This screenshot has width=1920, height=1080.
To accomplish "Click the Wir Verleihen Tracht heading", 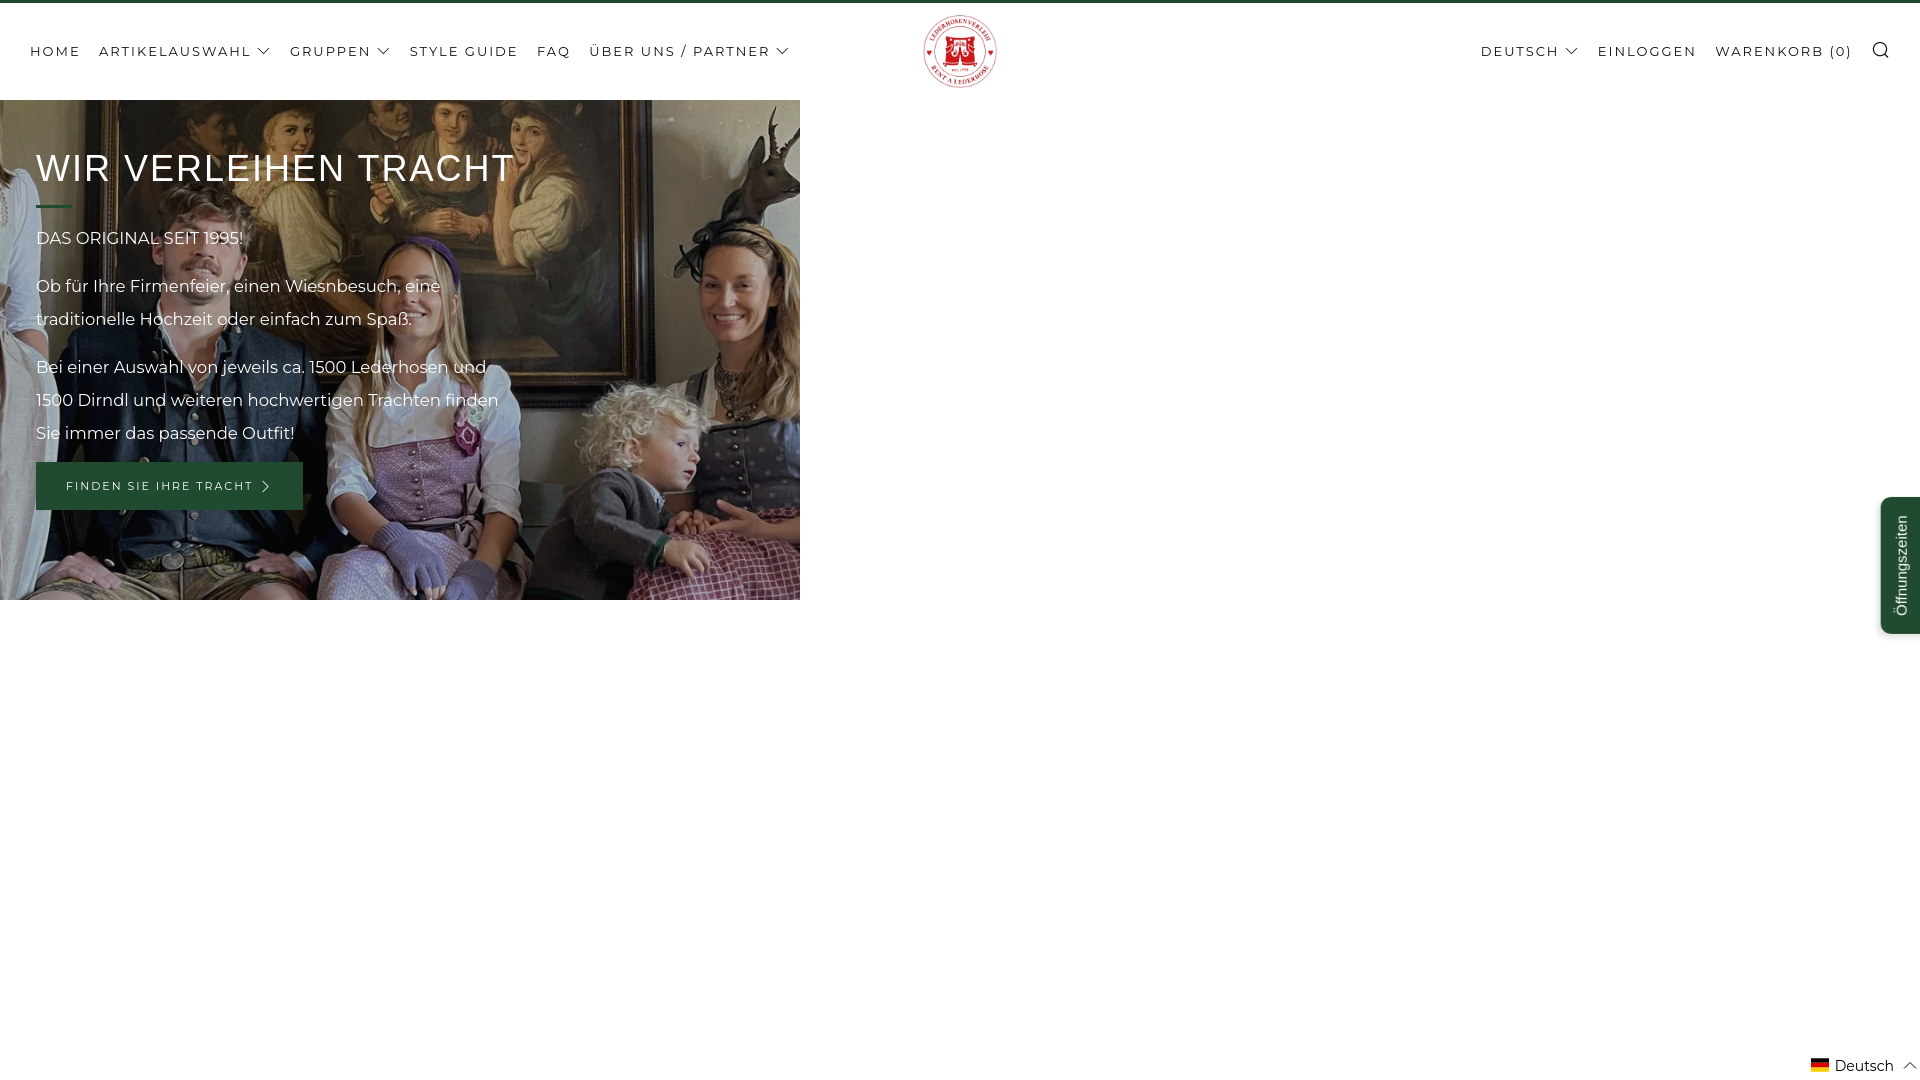I will [275, 168].
